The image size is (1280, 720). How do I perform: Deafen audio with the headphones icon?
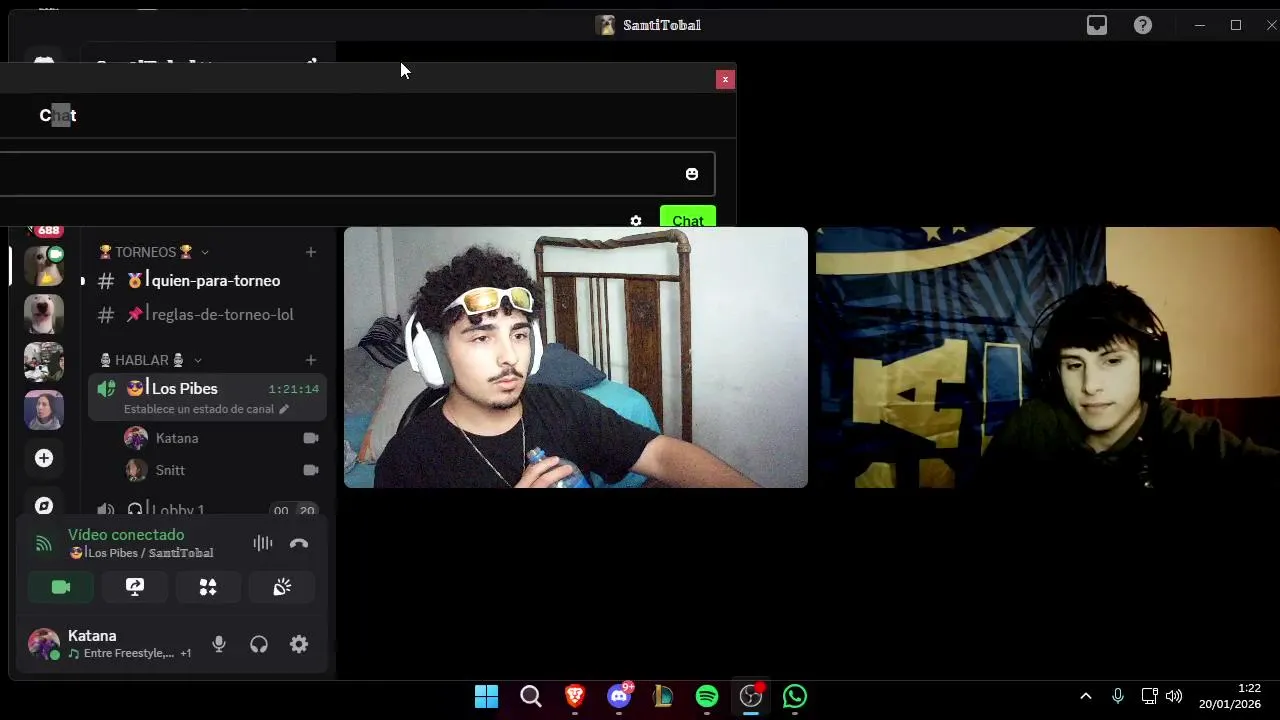click(x=259, y=644)
